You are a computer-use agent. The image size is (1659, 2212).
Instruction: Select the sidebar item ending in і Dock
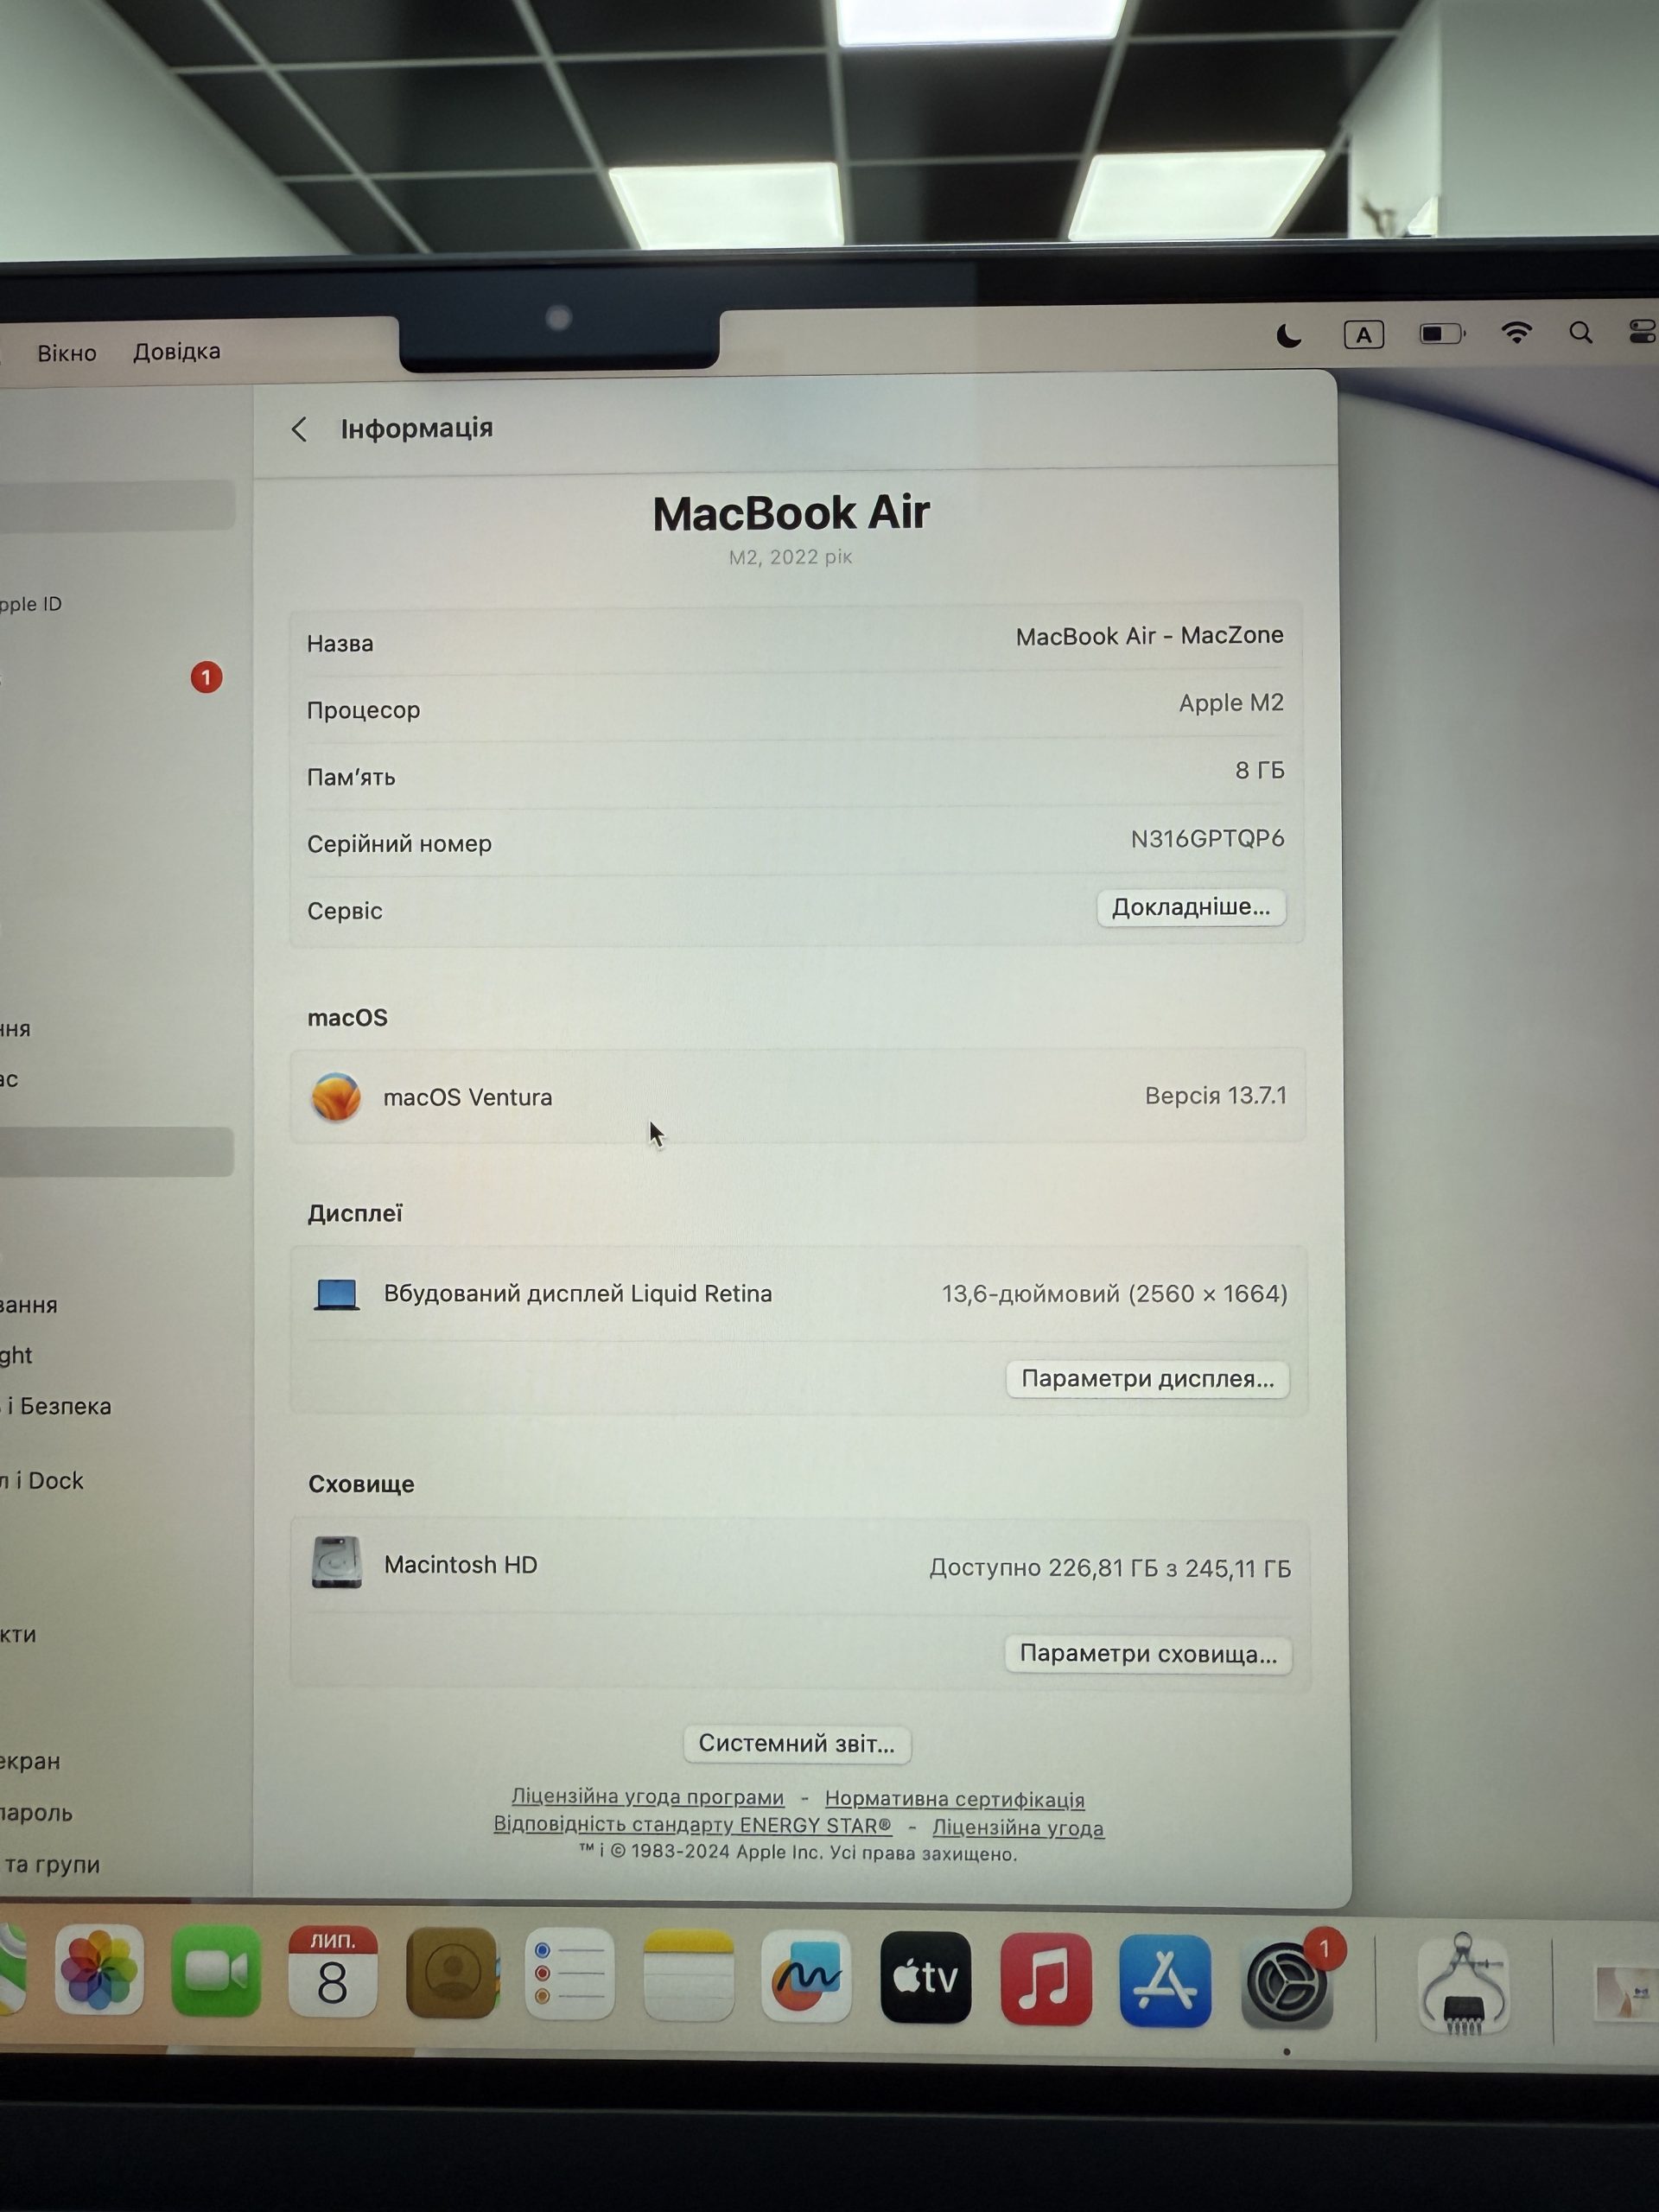[42, 1481]
